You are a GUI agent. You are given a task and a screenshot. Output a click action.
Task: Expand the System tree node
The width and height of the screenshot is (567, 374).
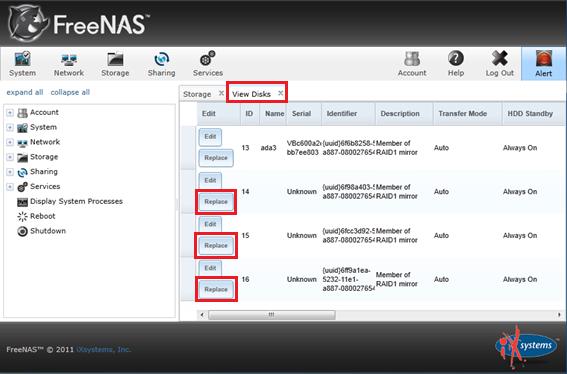tap(10, 127)
